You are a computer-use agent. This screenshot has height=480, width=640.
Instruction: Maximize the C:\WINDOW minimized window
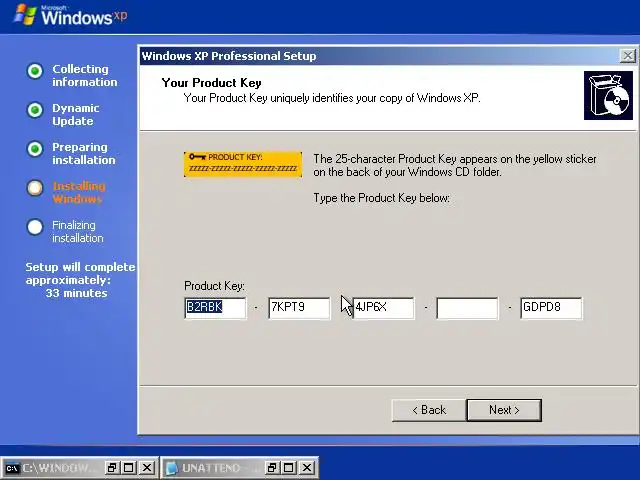(129, 467)
